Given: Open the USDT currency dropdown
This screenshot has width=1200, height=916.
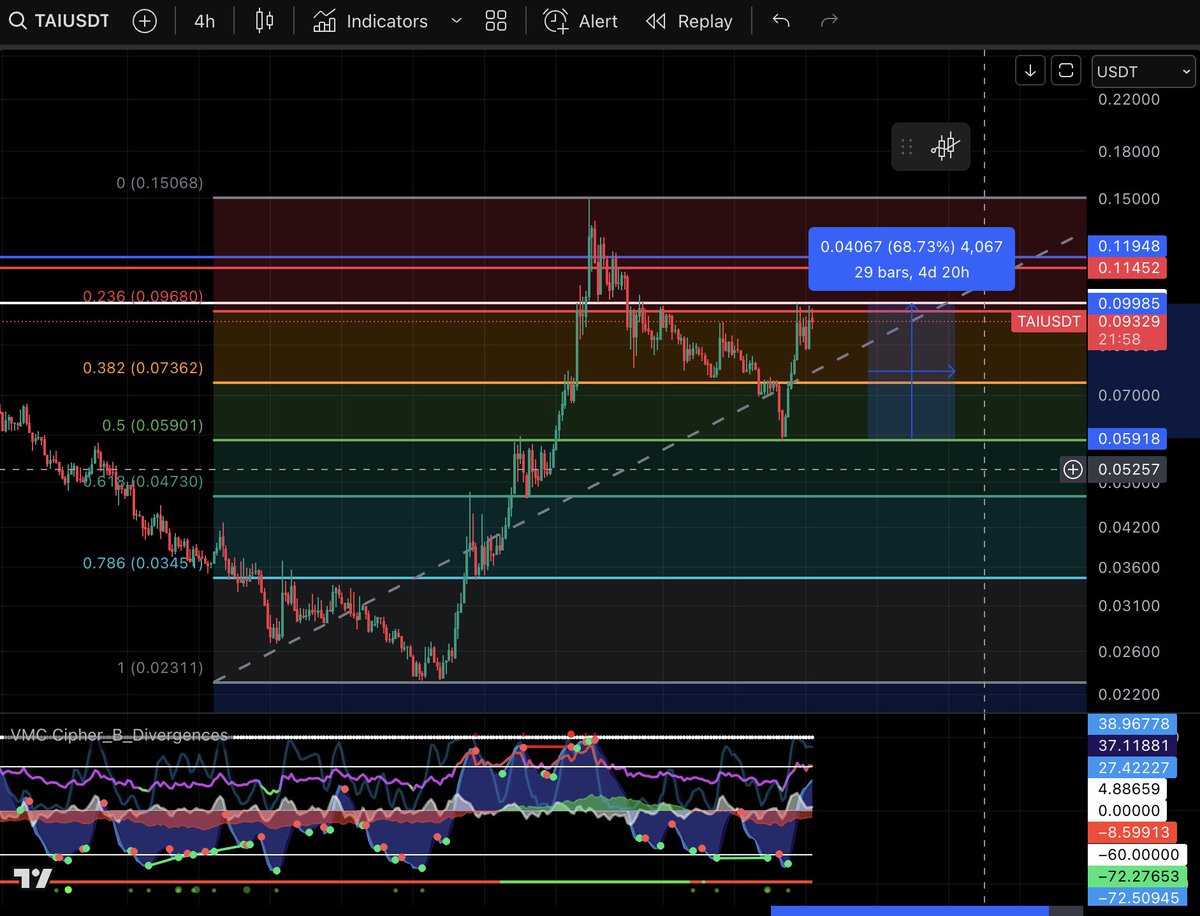Looking at the screenshot, I should click(x=1143, y=71).
